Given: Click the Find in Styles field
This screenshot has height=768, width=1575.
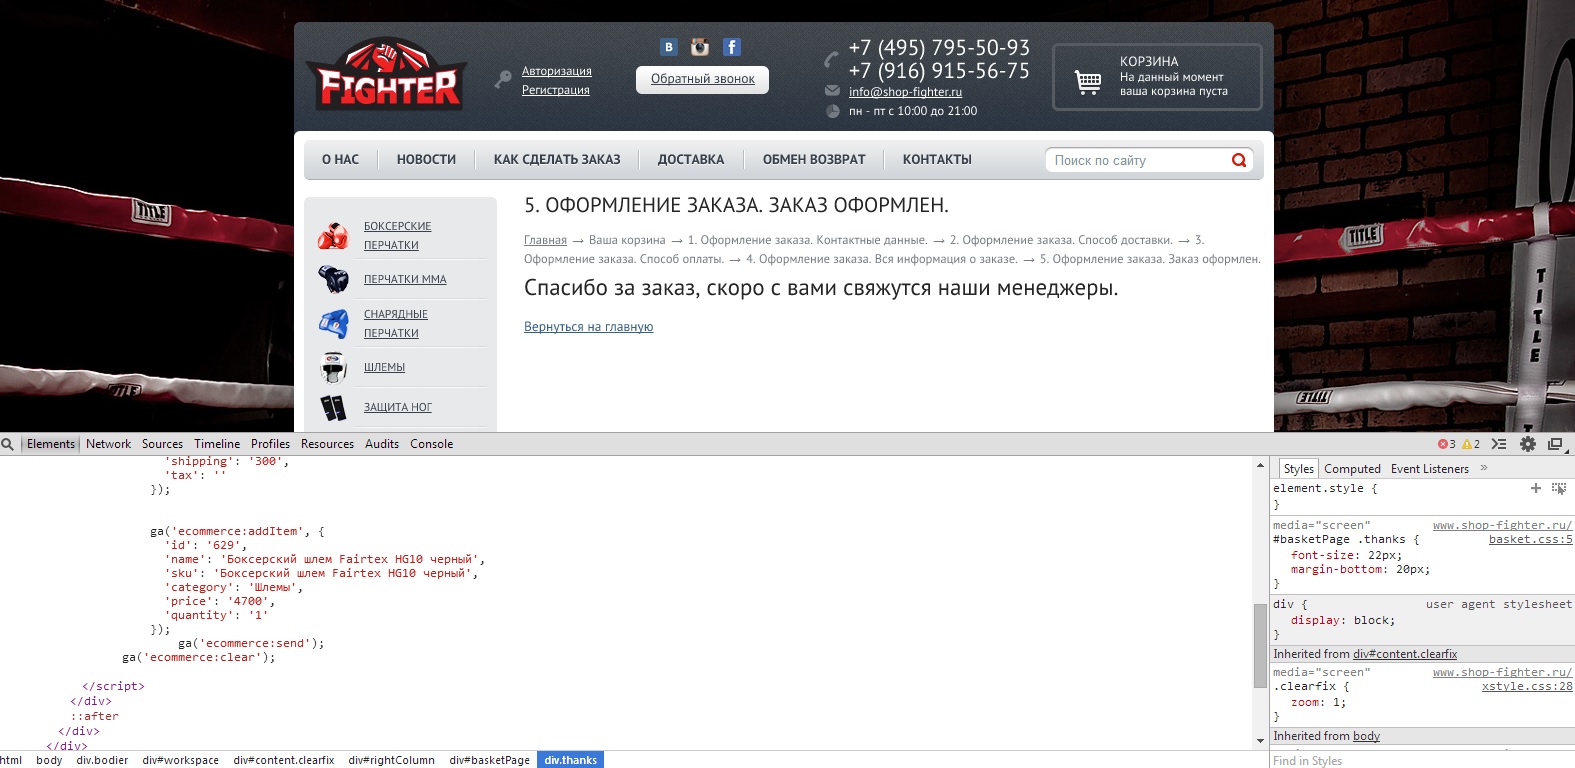Looking at the screenshot, I should coord(1422,760).
